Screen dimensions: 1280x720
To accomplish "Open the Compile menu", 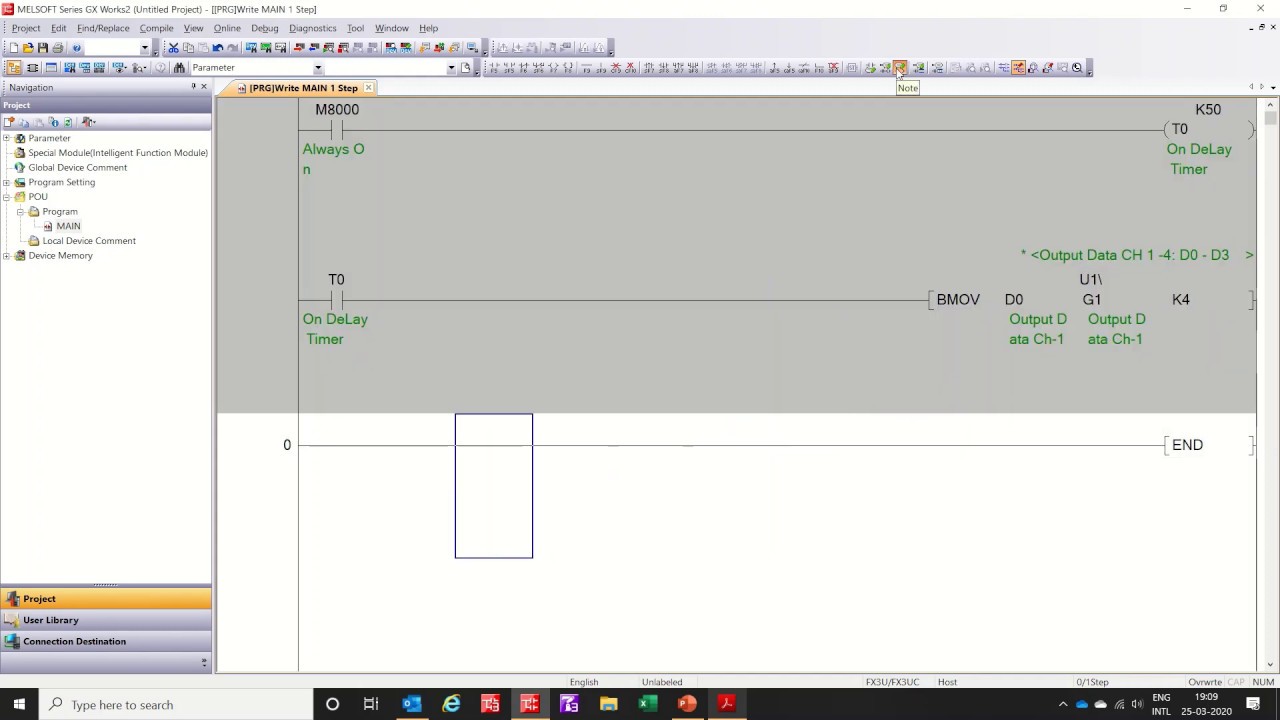I will coord(156,28).
